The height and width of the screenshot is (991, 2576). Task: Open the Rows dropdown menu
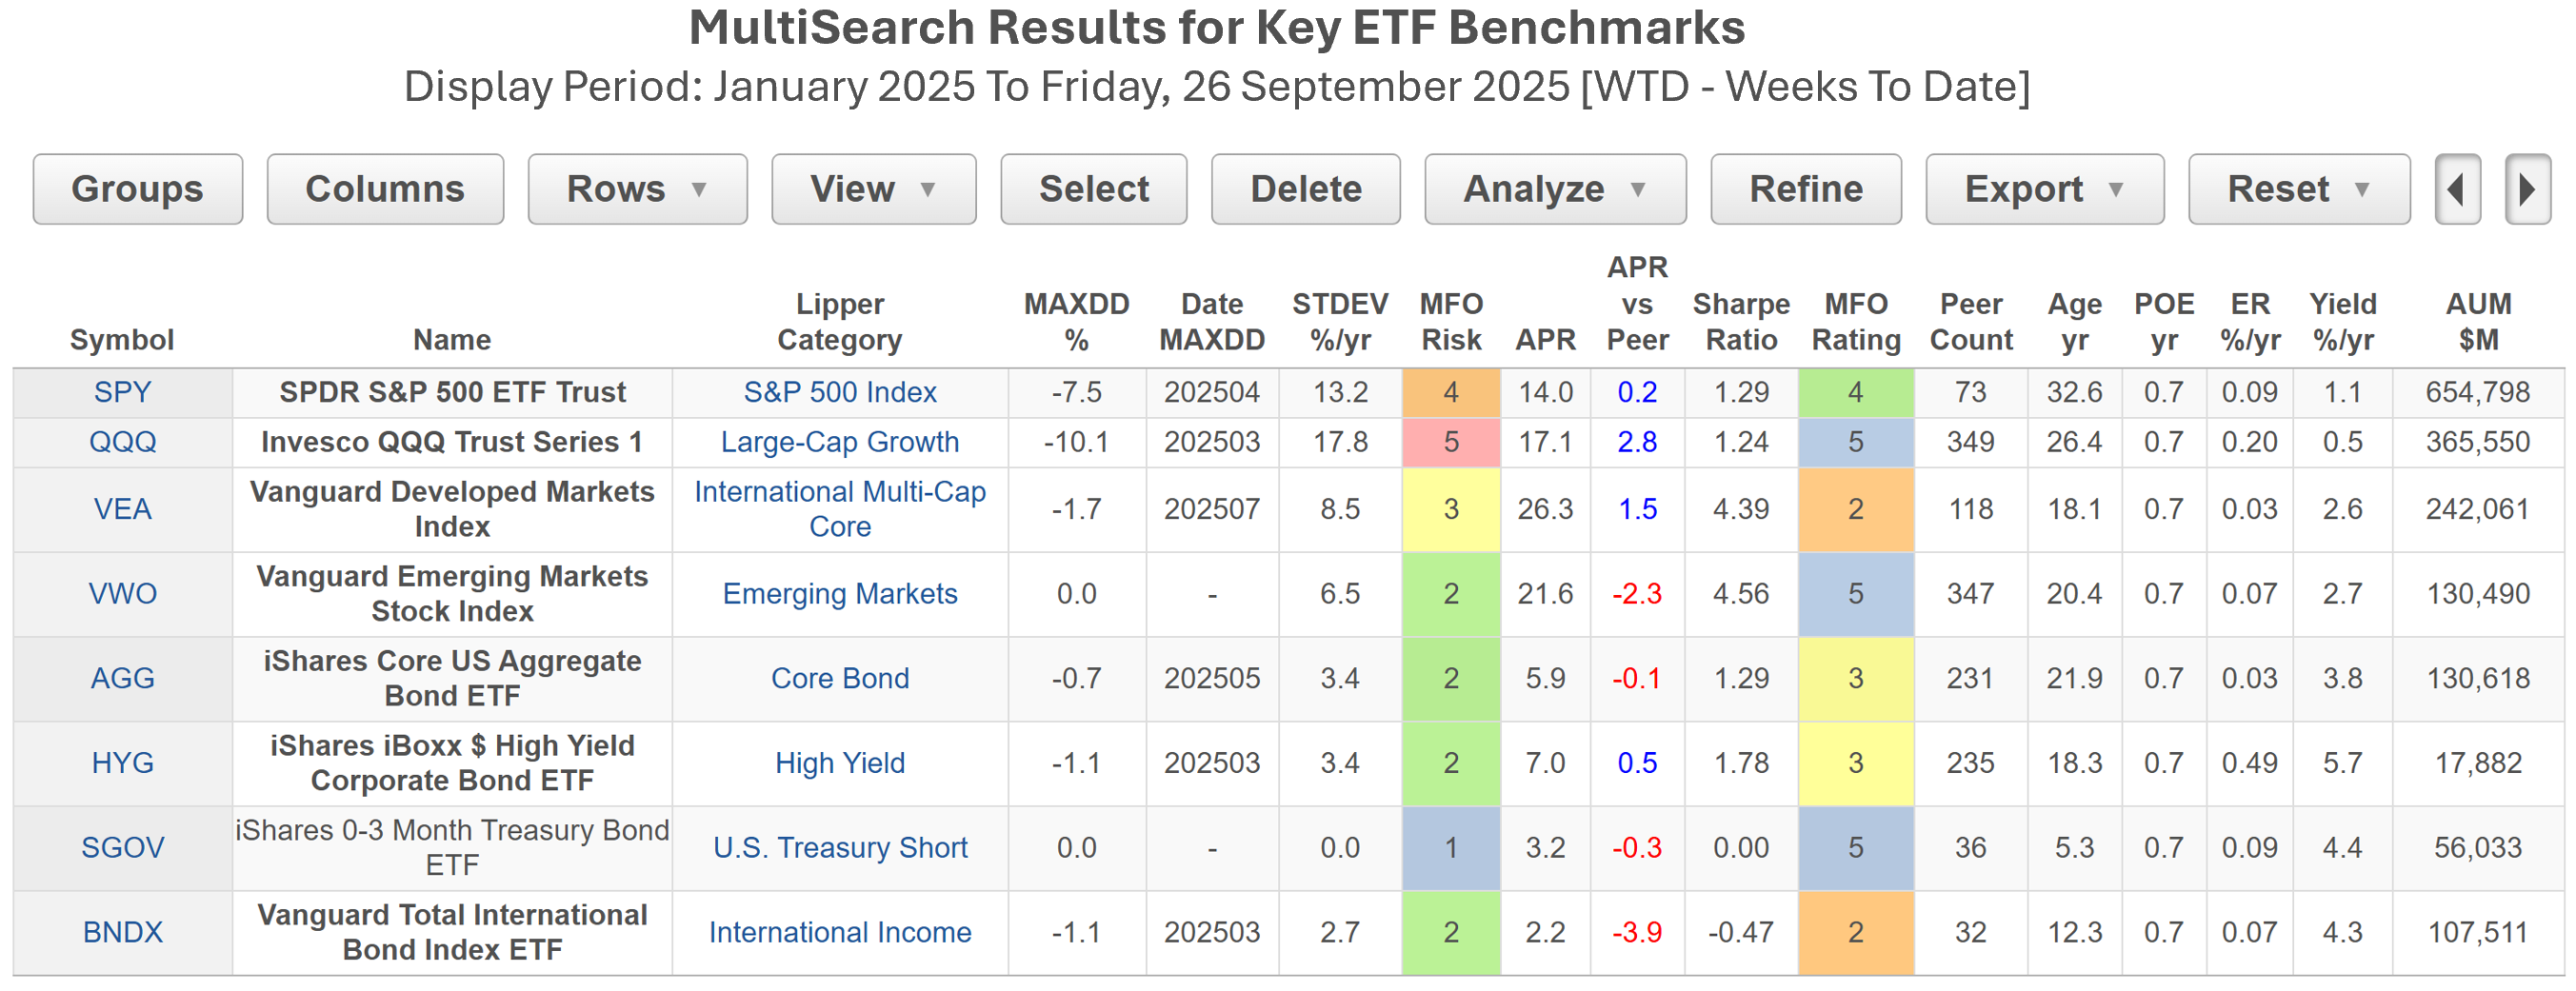(637, 189)
